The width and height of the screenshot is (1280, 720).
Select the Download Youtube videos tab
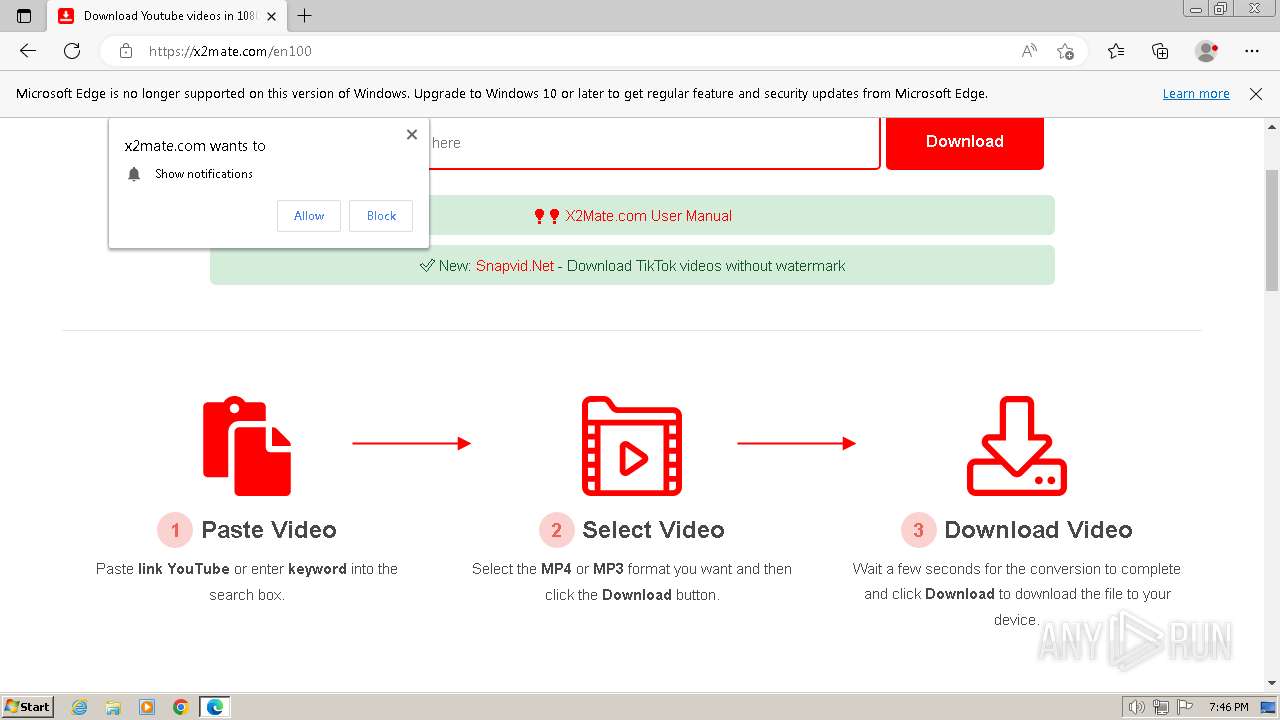168,16
